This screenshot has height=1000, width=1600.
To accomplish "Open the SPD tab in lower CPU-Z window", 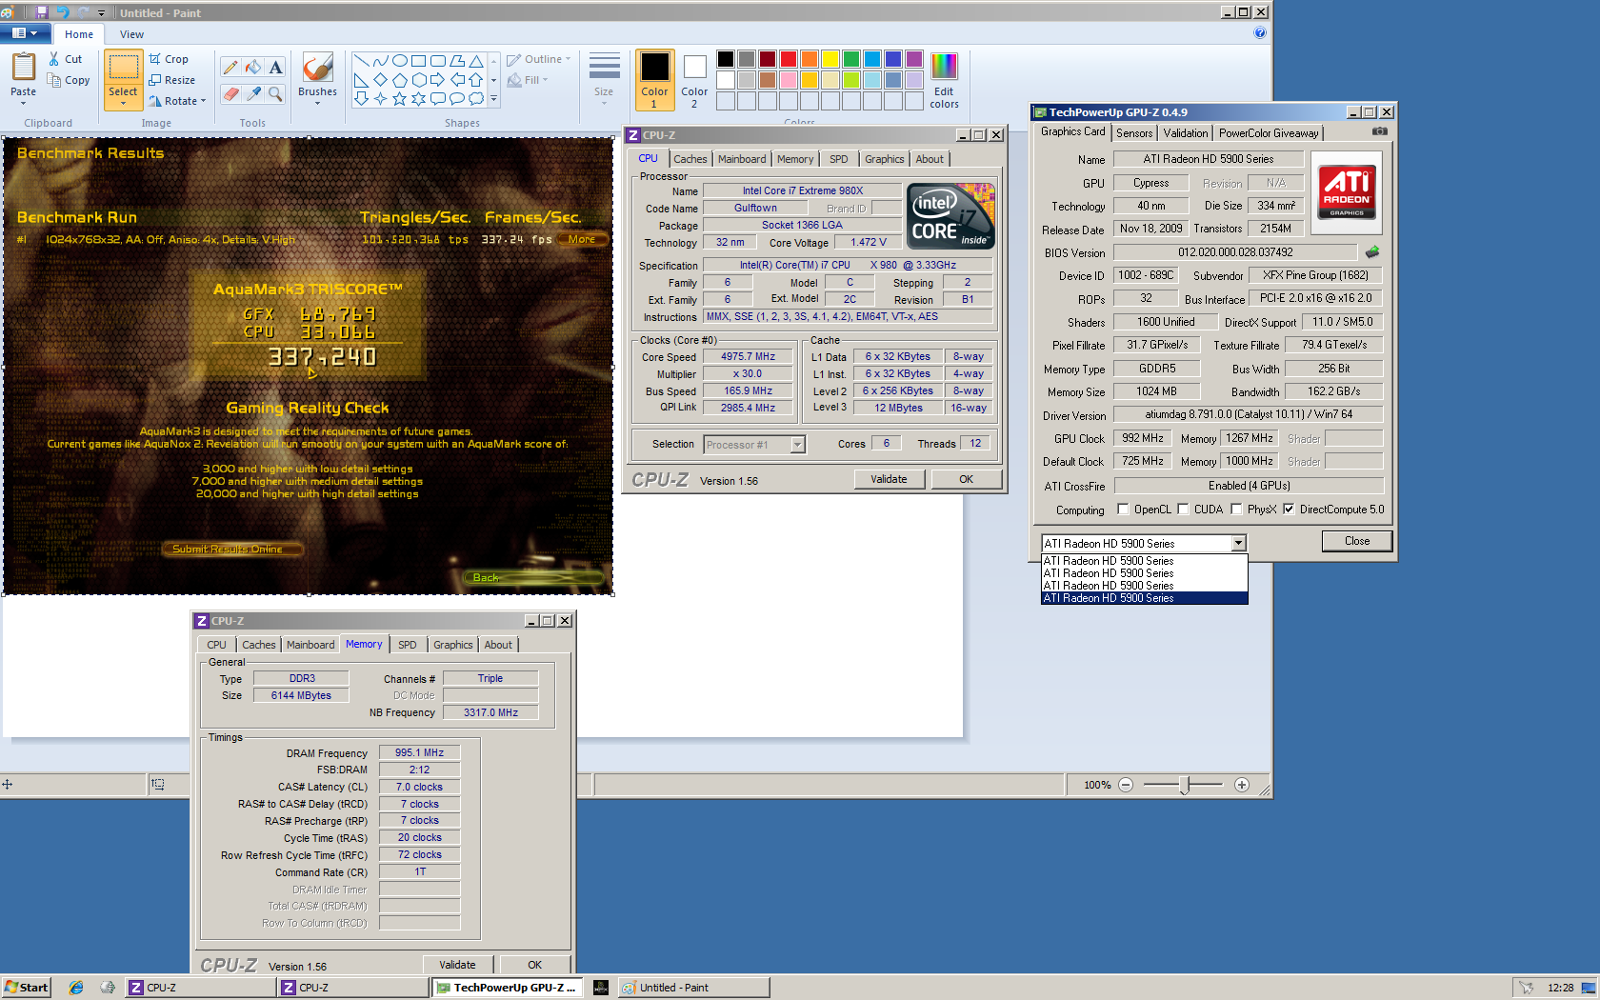I will (x=407, y=645).
